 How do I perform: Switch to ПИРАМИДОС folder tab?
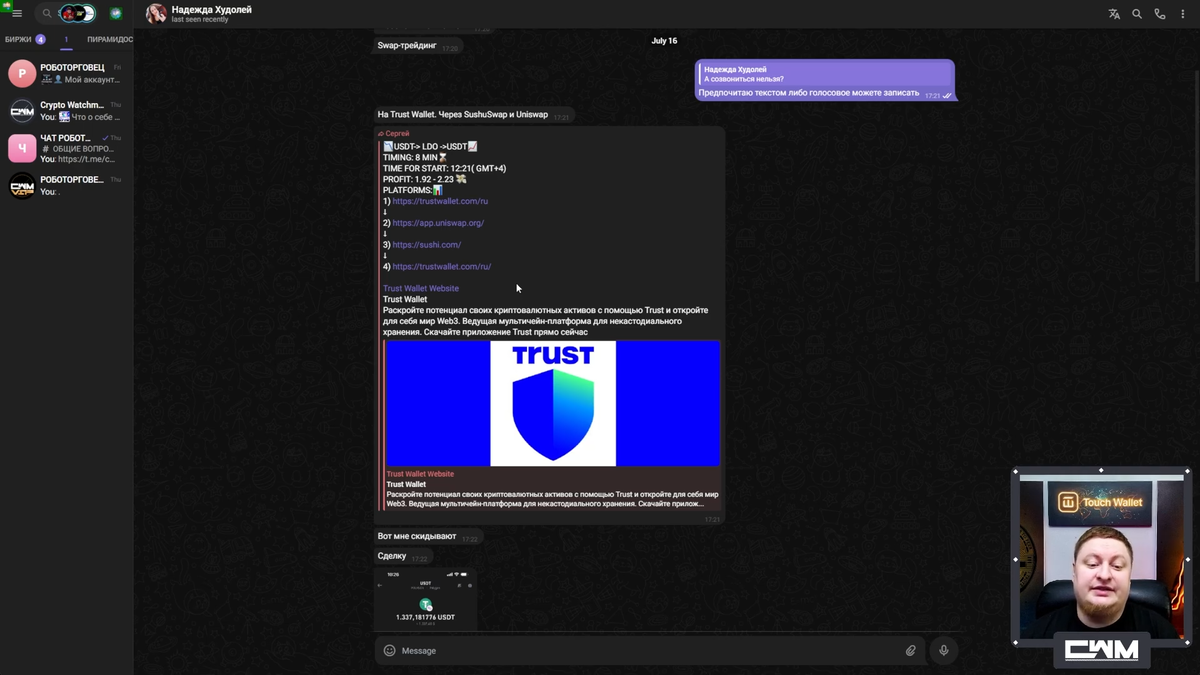point(110,40)
